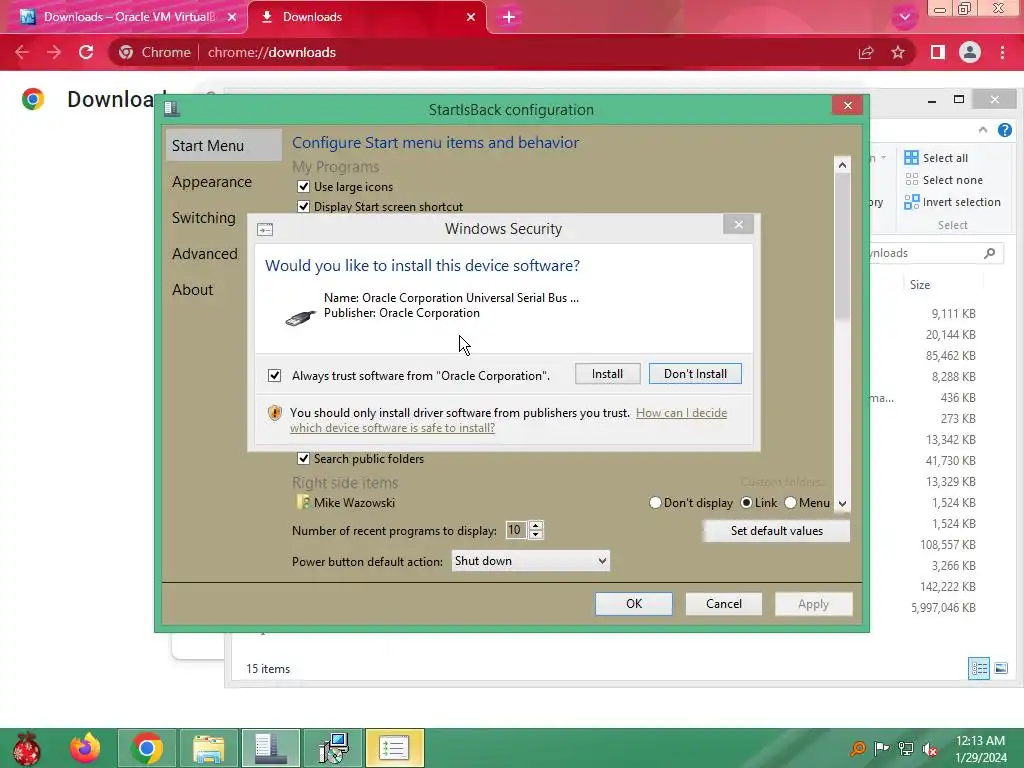Click the Chrome forward arrow
This screenshot has width=1024, height=768.
54,52
